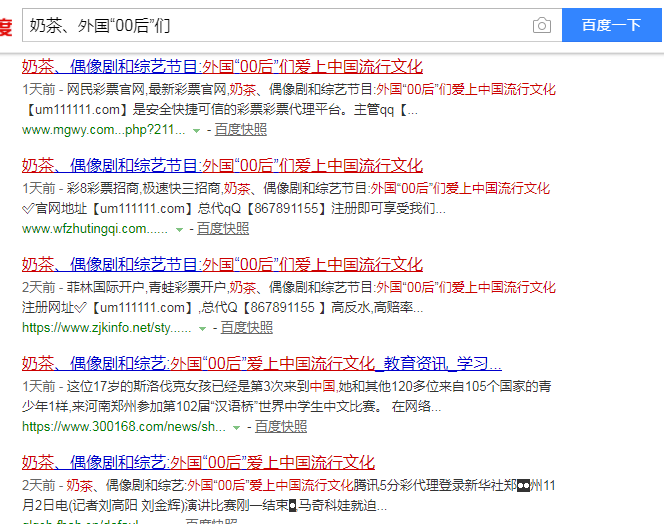The height and width of the screenshot is (524, 664).
Task: Click snippet line starting 注册网址 with um111111.com
Action: tap(222, 308)
